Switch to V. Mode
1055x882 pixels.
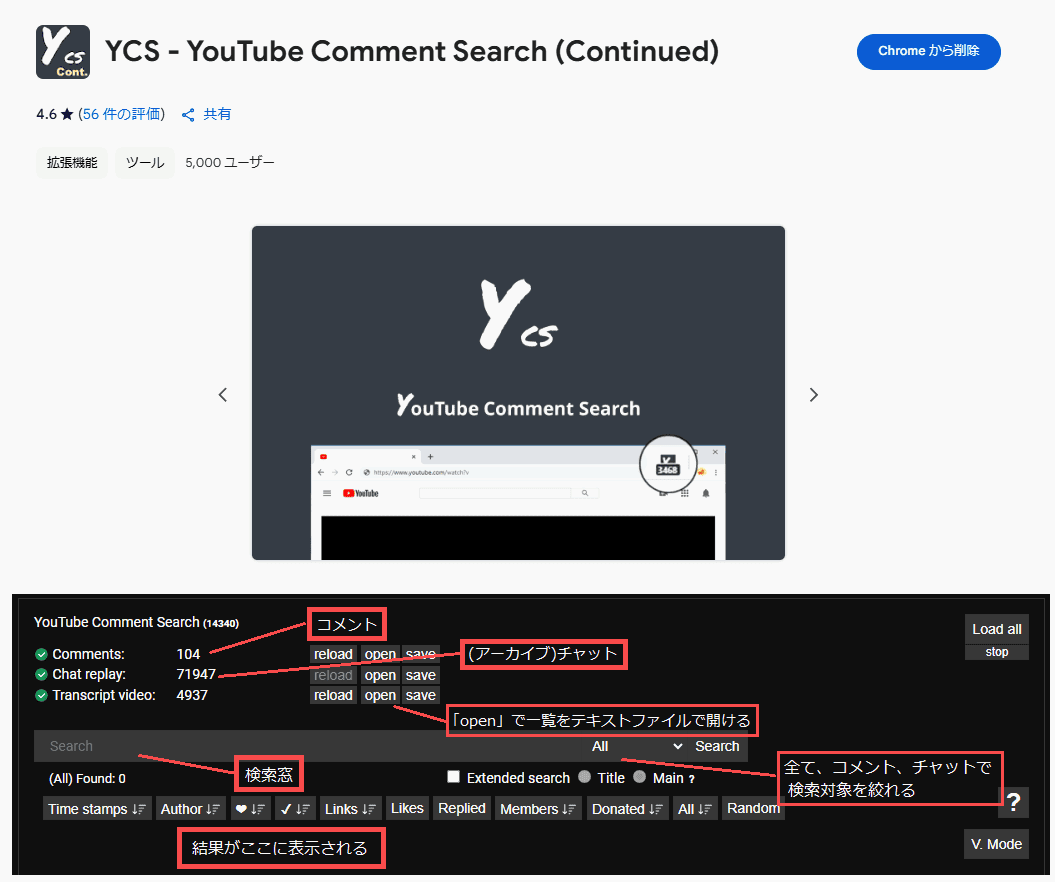(x=996, y=844)
